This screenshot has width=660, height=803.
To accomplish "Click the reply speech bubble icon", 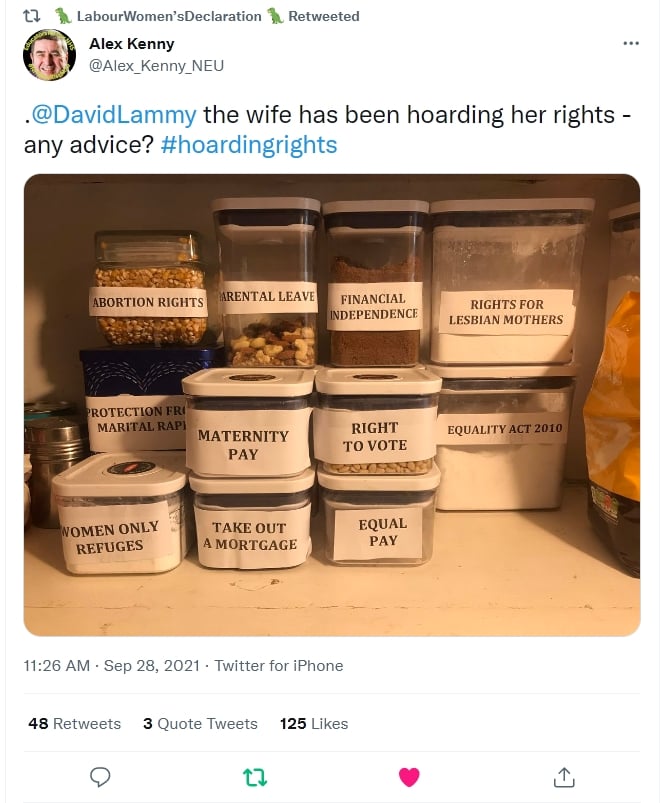I will 100,777.
